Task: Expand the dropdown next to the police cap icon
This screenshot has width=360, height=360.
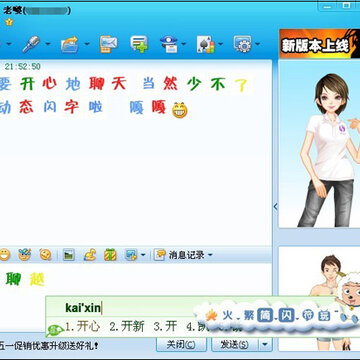Action: point(184,44)
